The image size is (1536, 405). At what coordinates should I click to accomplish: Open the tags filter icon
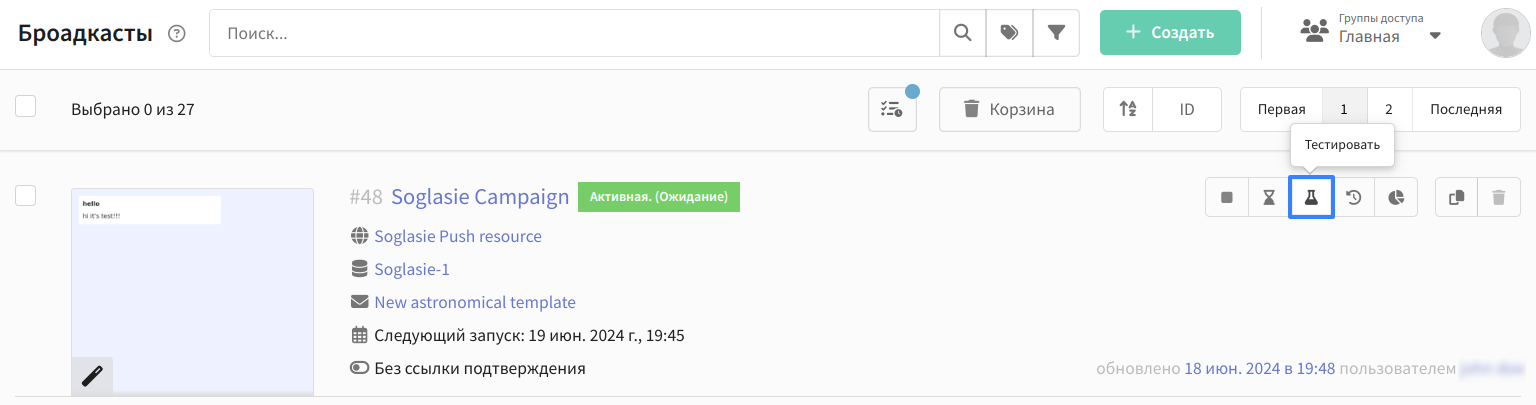click(1009, 33)
